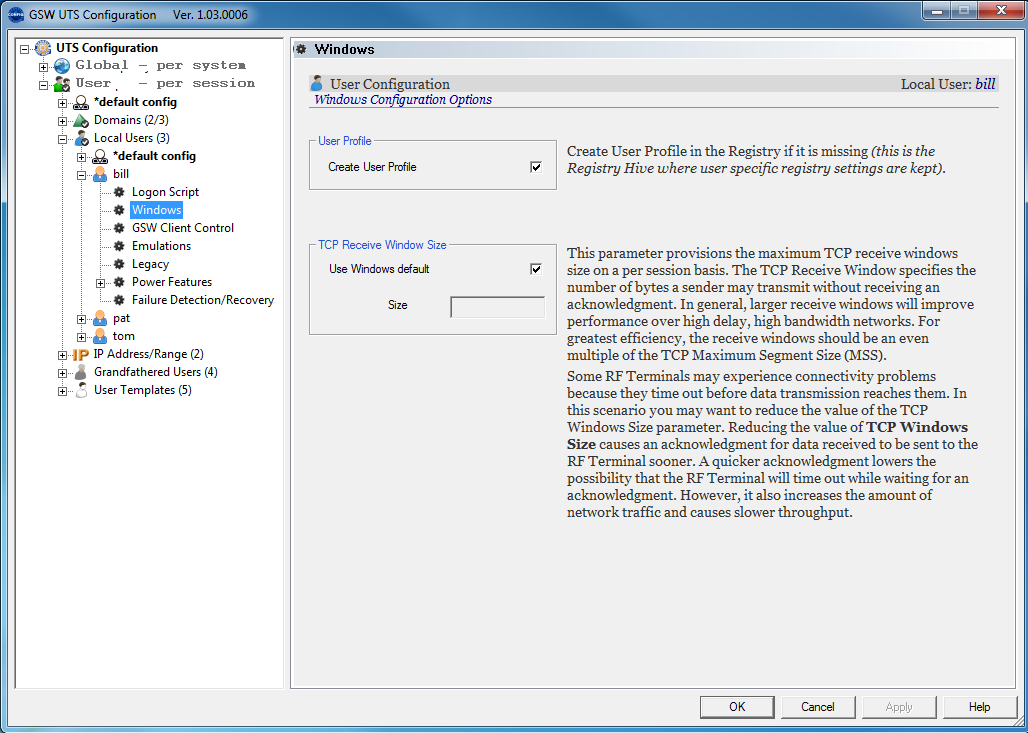Viewport: 1028px width, 733px height.
Task: Expand the pat user node
Action: [x=82, y=319]
